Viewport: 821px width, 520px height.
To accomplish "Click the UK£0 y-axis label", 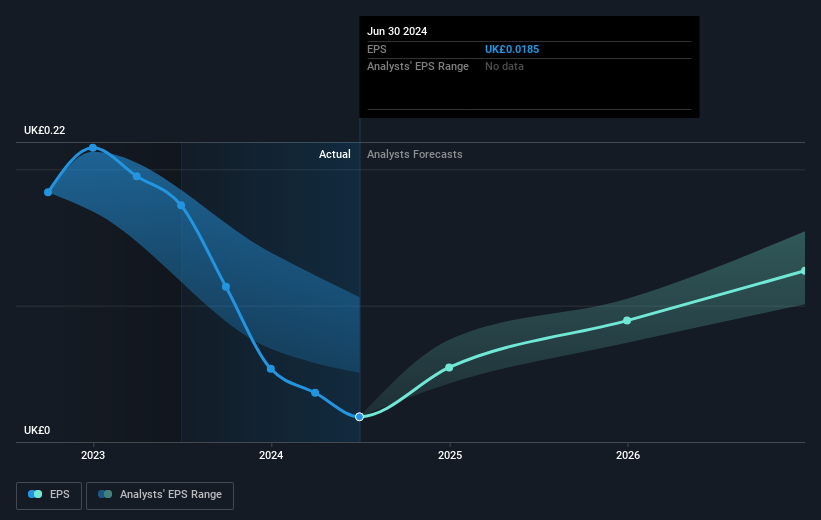I will (37, 430).
